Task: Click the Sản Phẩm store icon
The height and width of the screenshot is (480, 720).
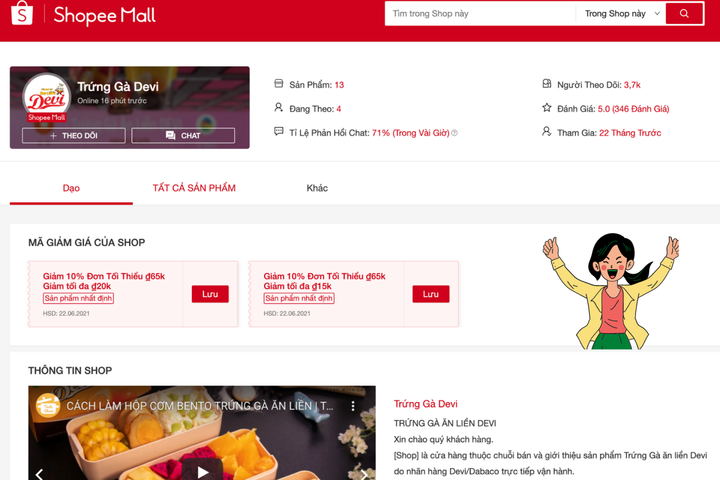Action: 278,84
